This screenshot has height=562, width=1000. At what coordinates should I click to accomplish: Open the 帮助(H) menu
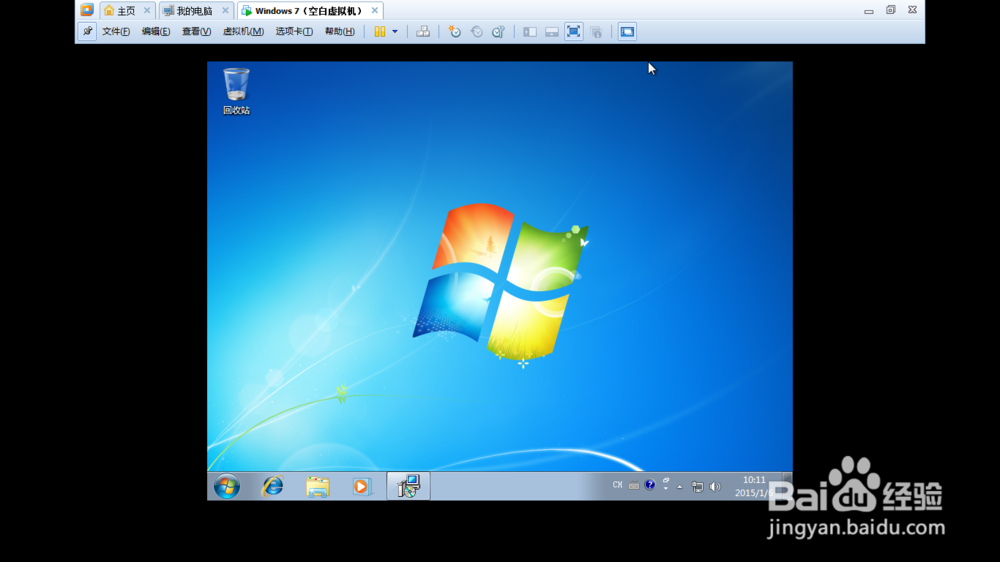coord(340,31)
